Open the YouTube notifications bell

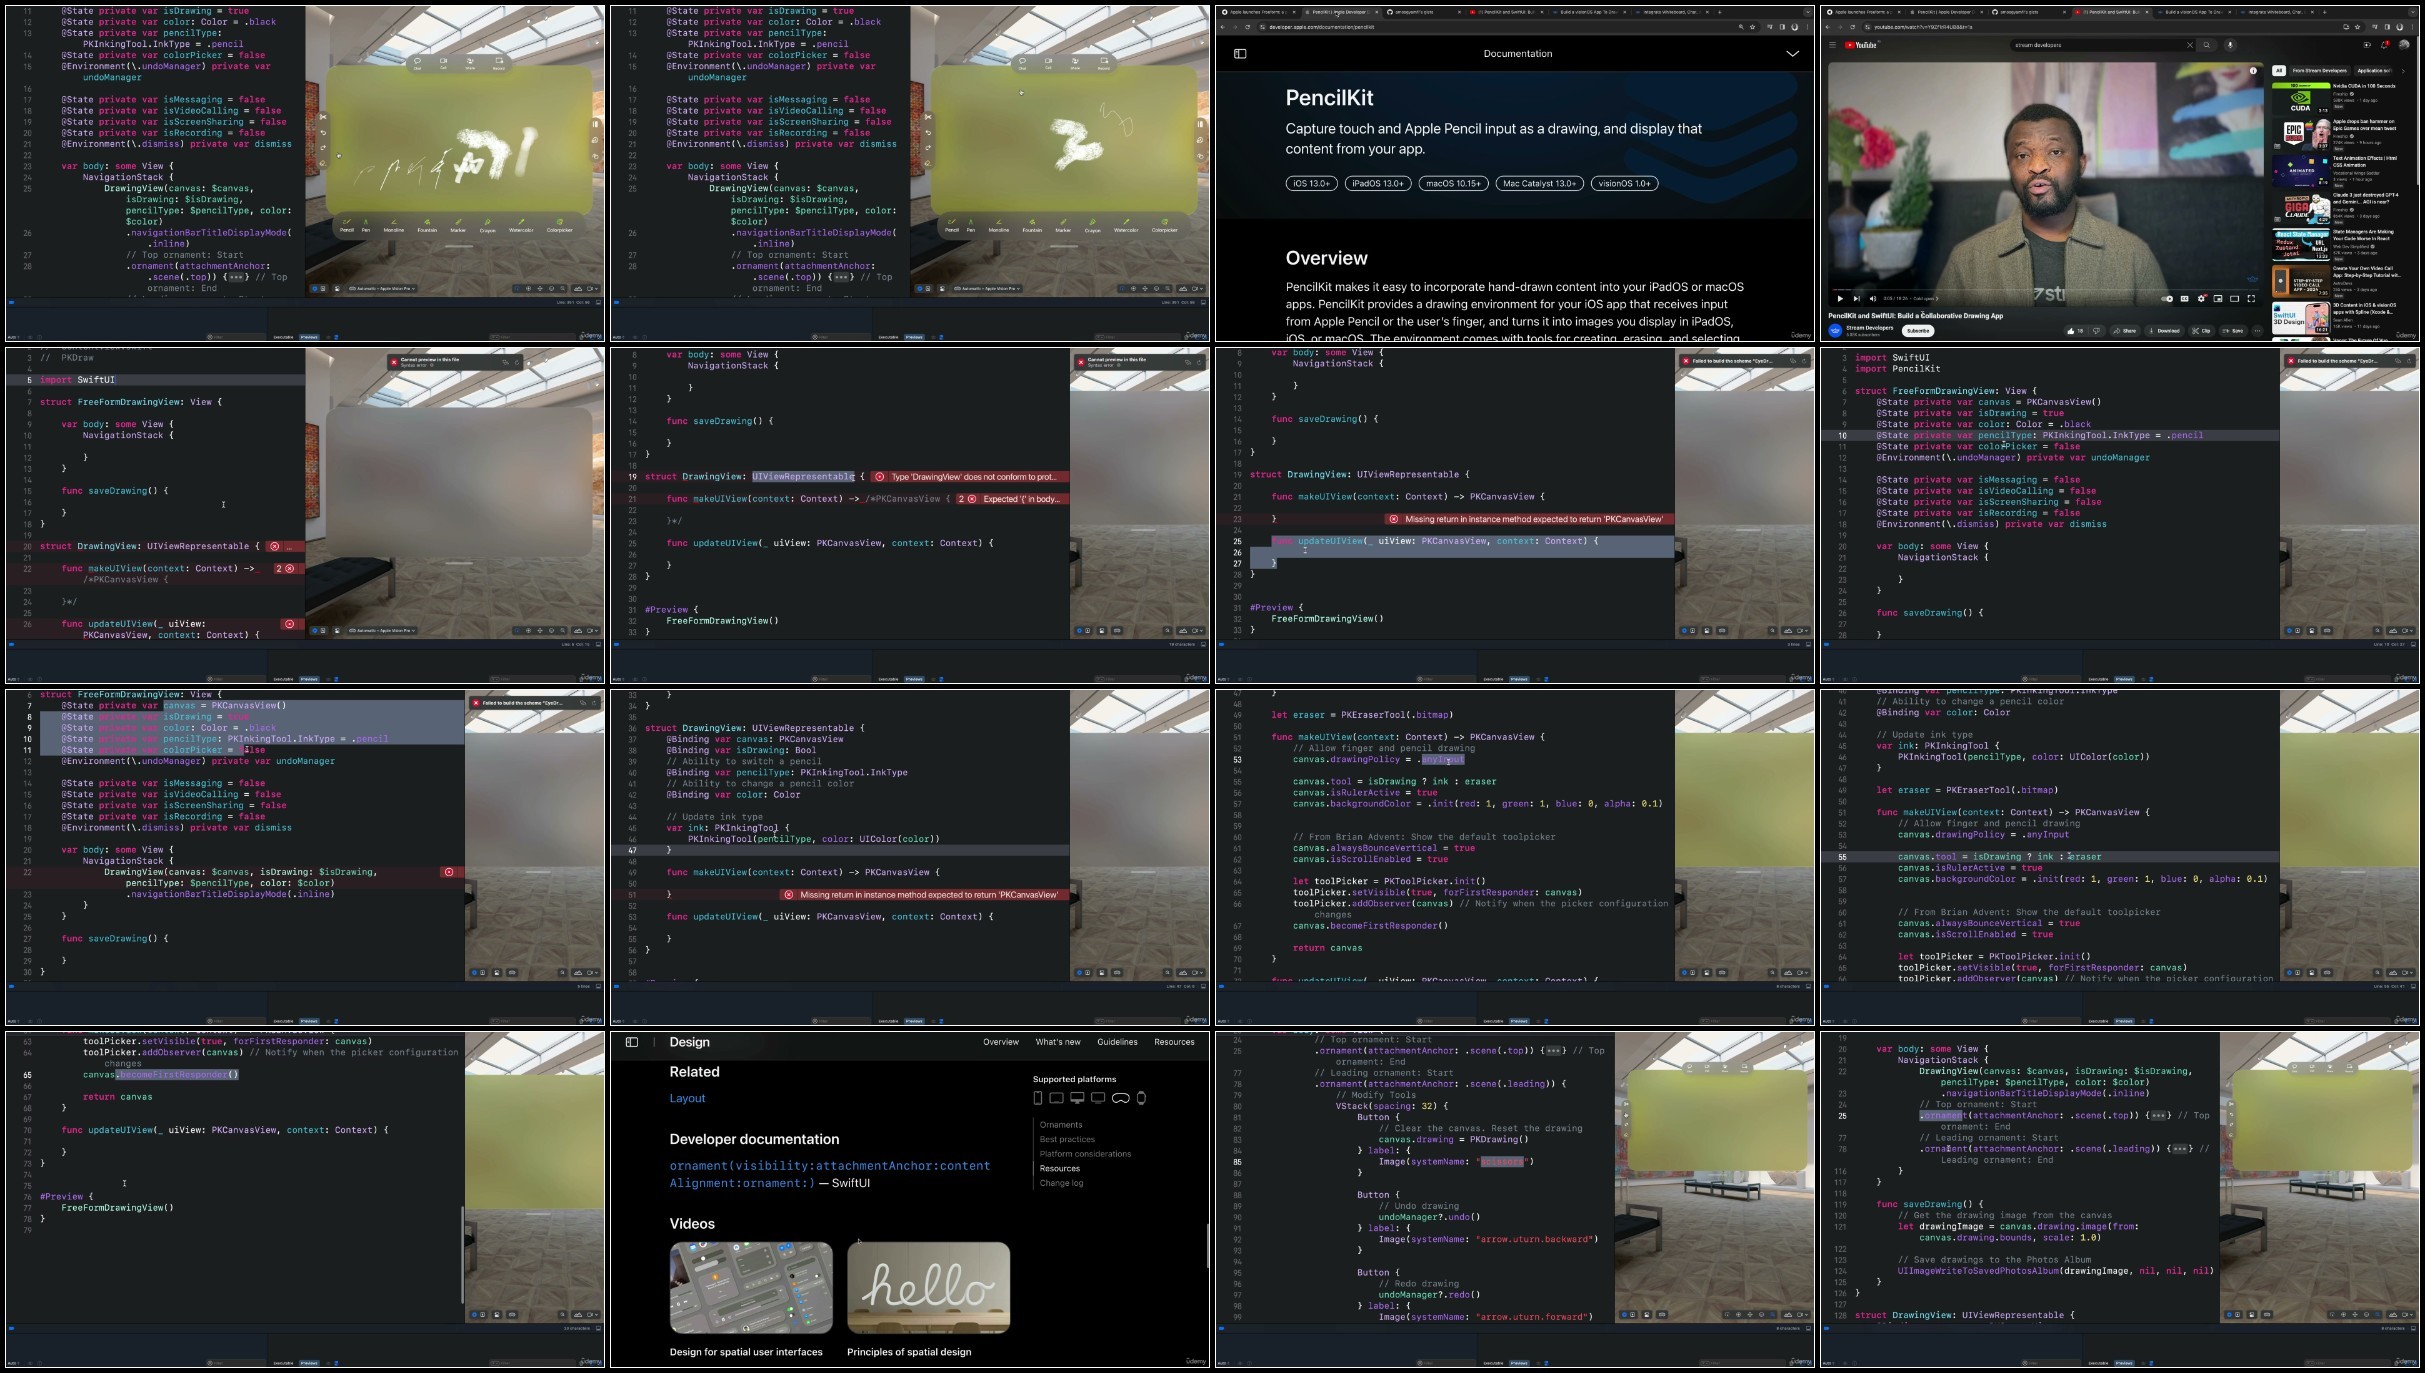point(2385,45)
